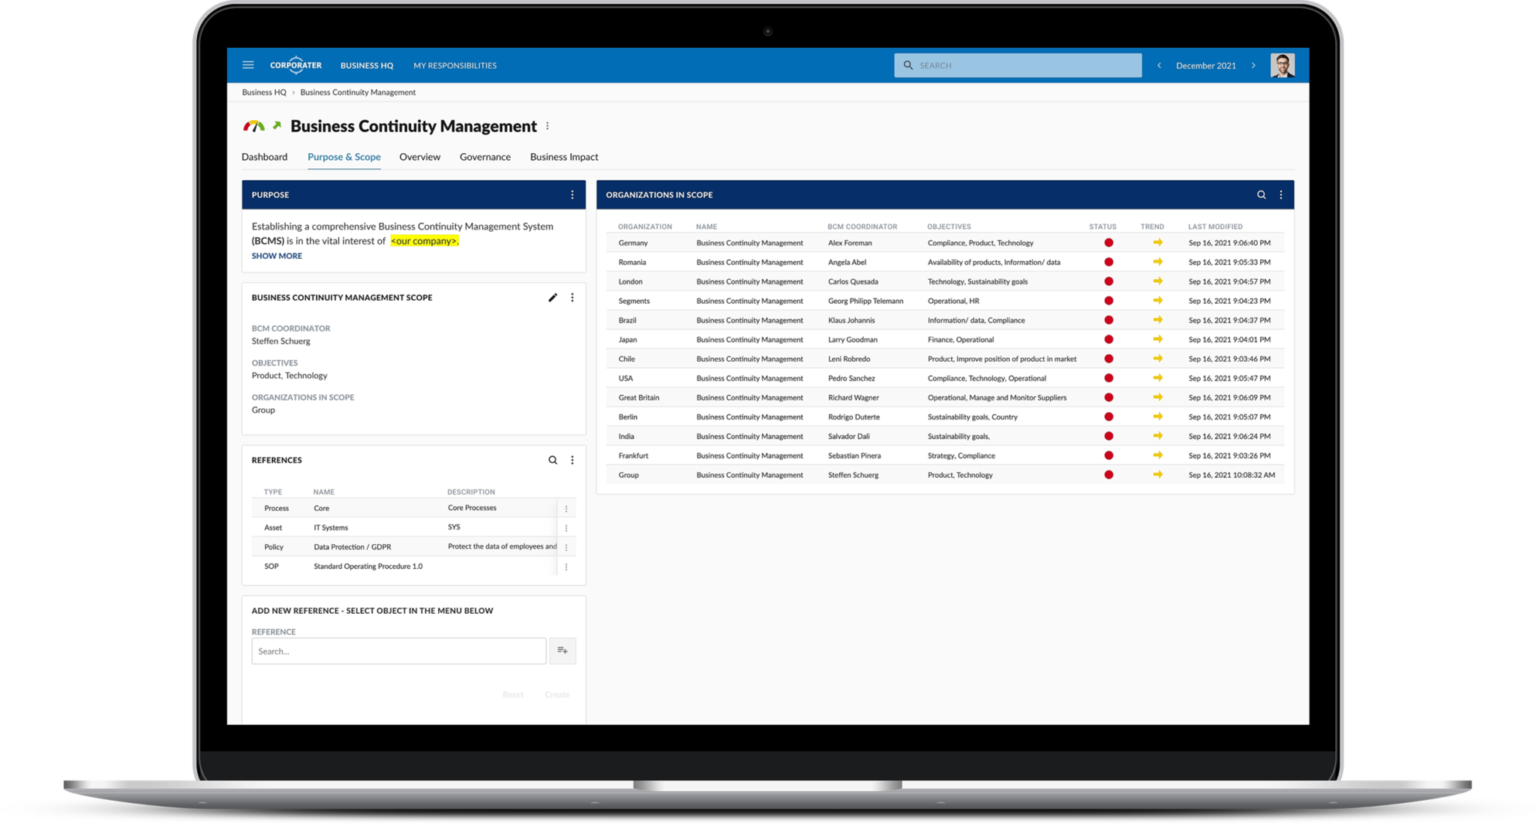Click the add-reference icon next to the search field
1536x824 pixels.
[x=562, y=650]
